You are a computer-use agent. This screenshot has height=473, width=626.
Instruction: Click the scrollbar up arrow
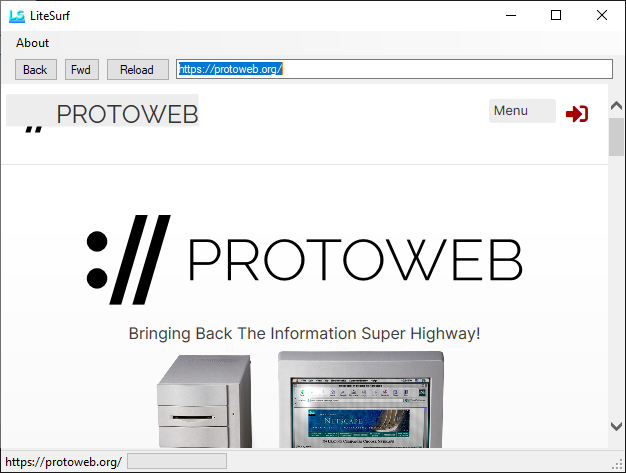(x=616, y=105)
